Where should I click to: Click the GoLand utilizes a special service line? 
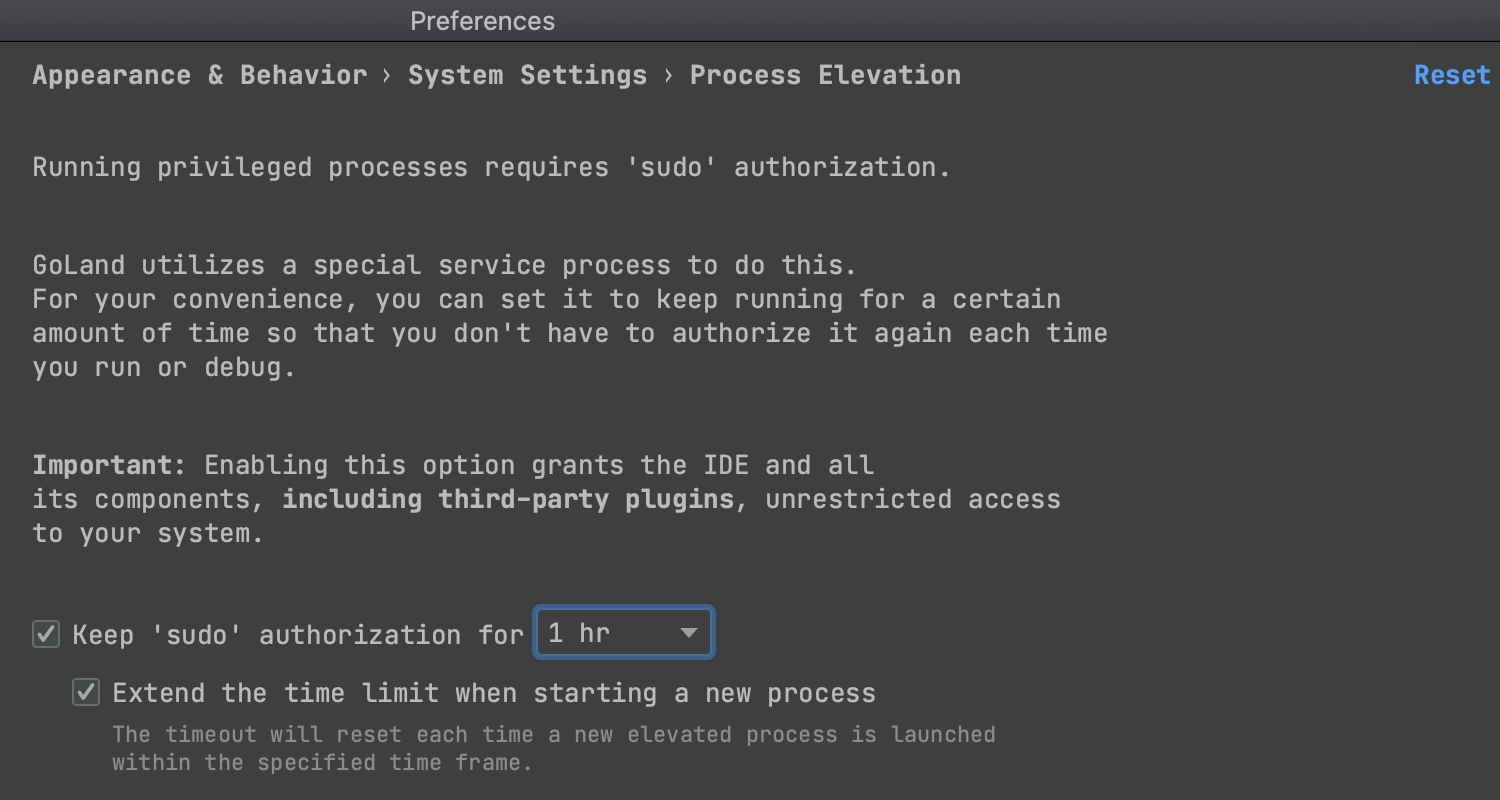coord(445,265)
